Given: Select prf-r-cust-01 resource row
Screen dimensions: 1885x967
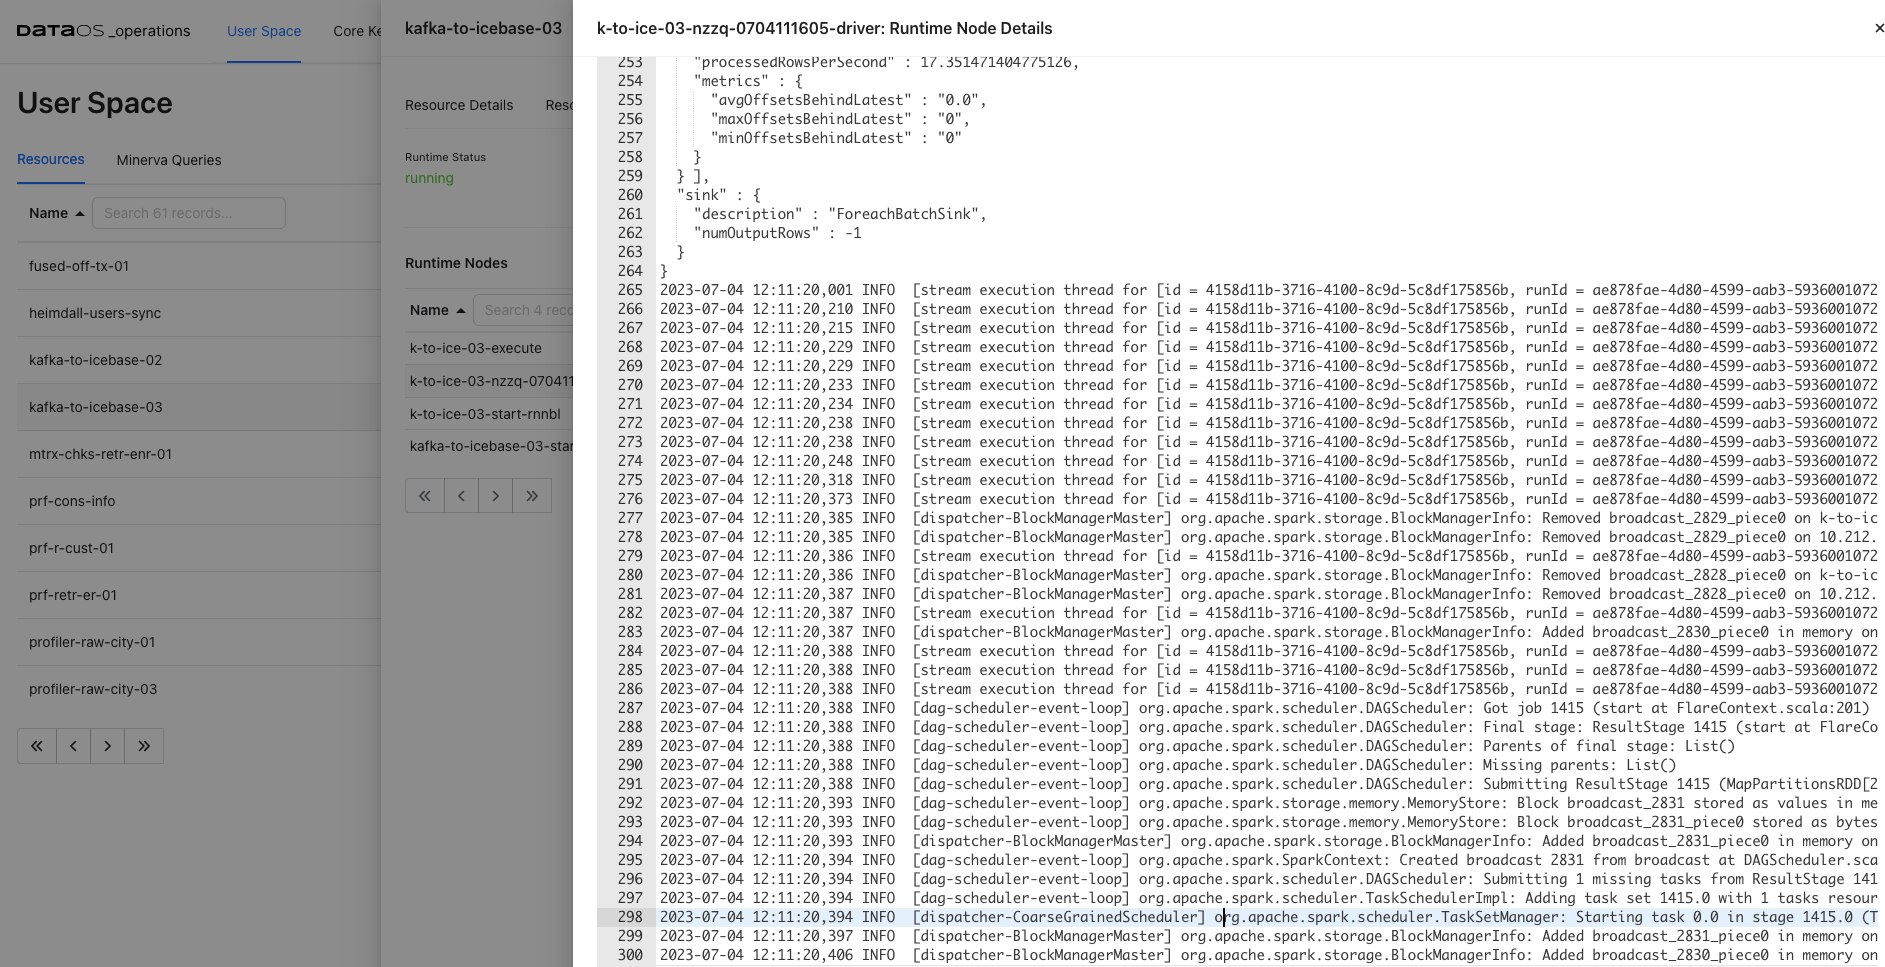Looking at the screenshot, I should click(199, 548).
